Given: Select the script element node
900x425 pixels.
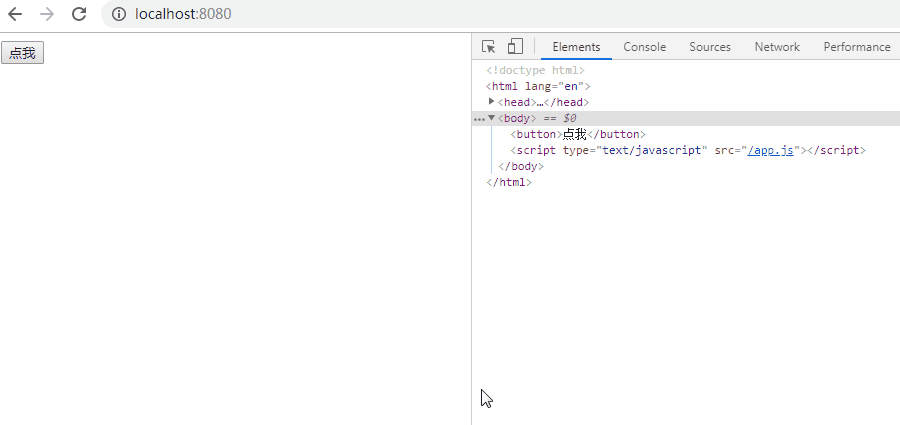Looking at the screenshot, I should coord(688,150).
